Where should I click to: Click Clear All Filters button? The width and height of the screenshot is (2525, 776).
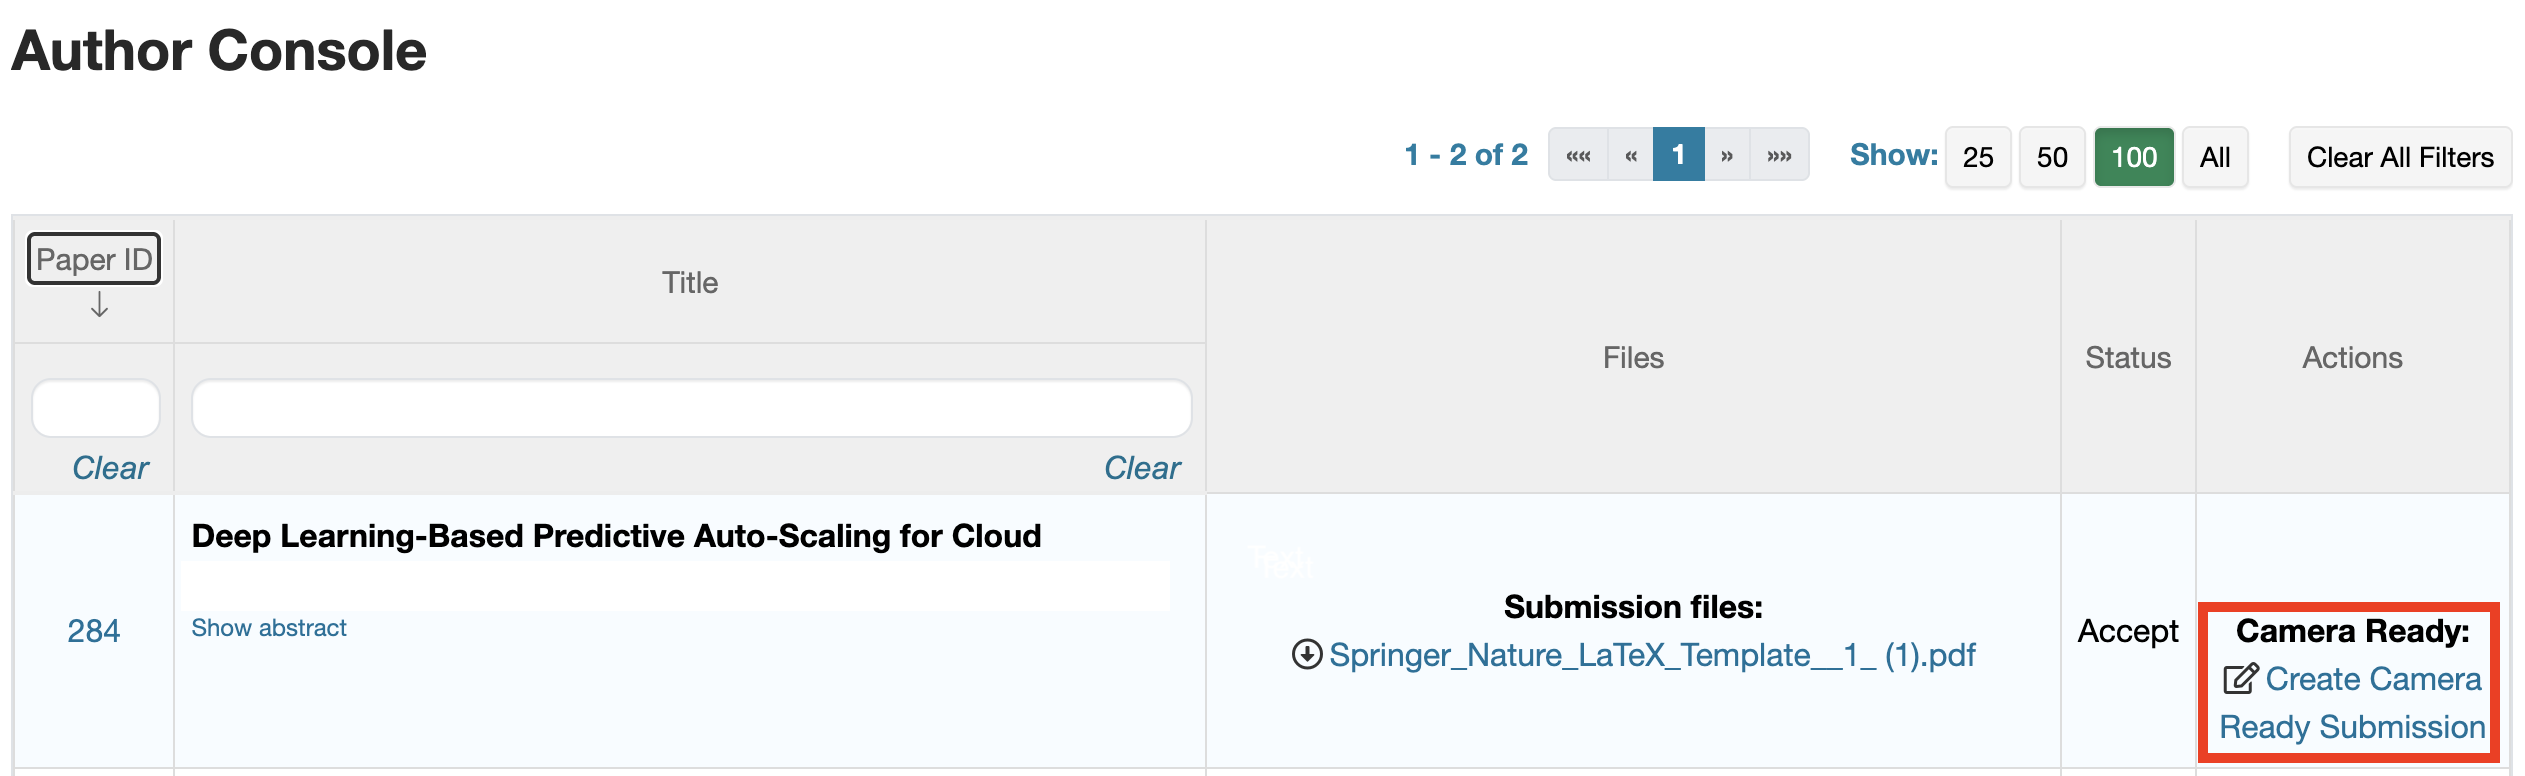tap(2400, 157)
